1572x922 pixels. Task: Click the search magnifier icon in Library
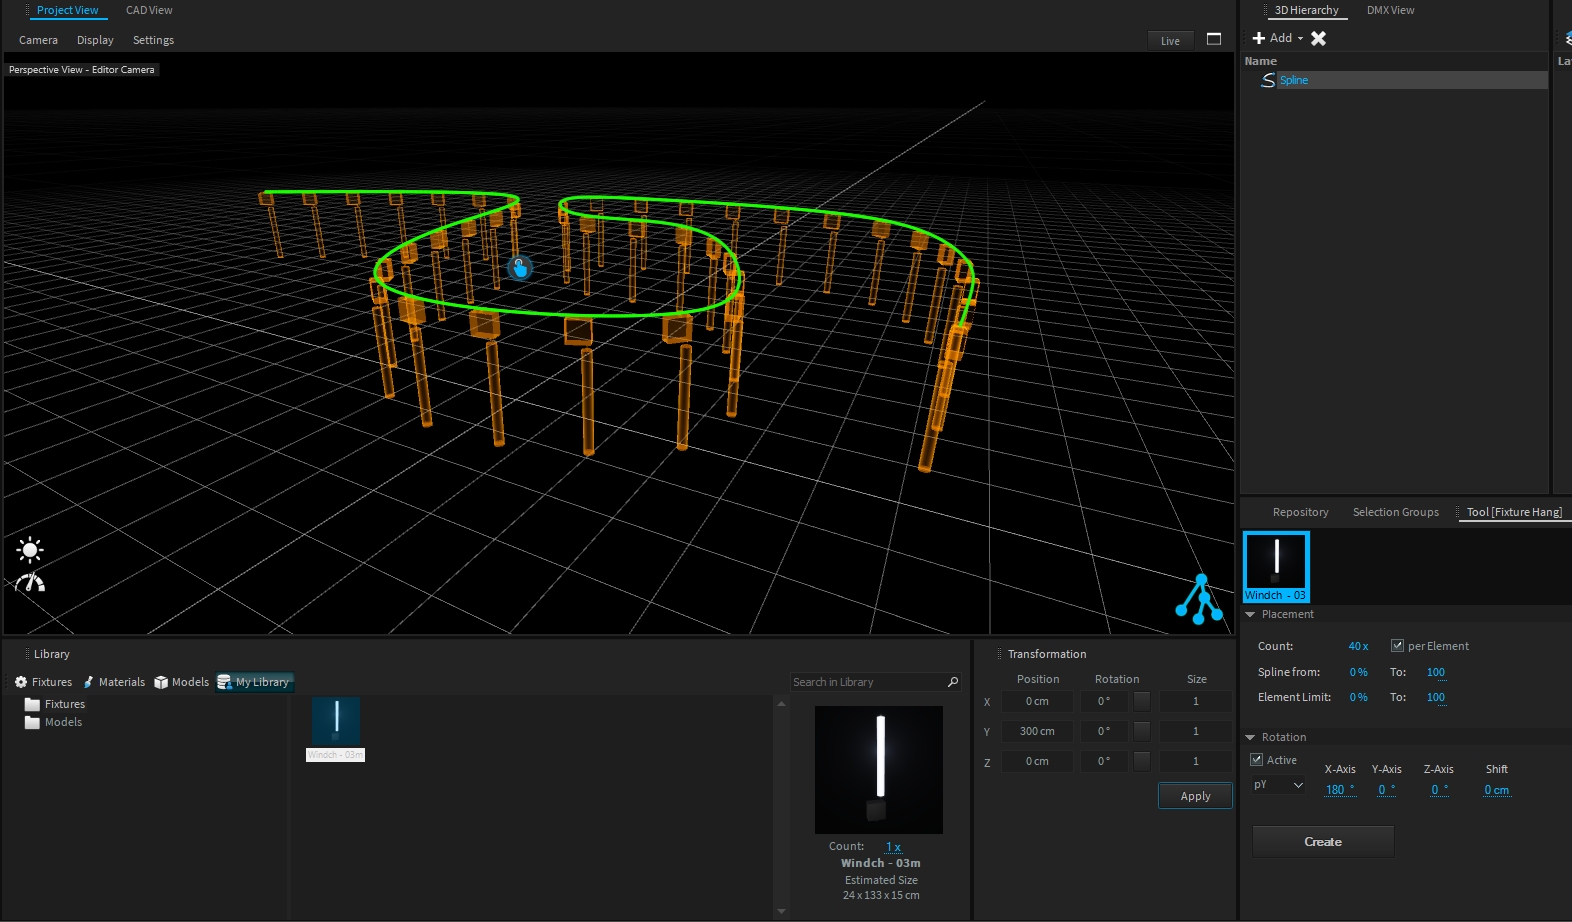pos(953,682)
